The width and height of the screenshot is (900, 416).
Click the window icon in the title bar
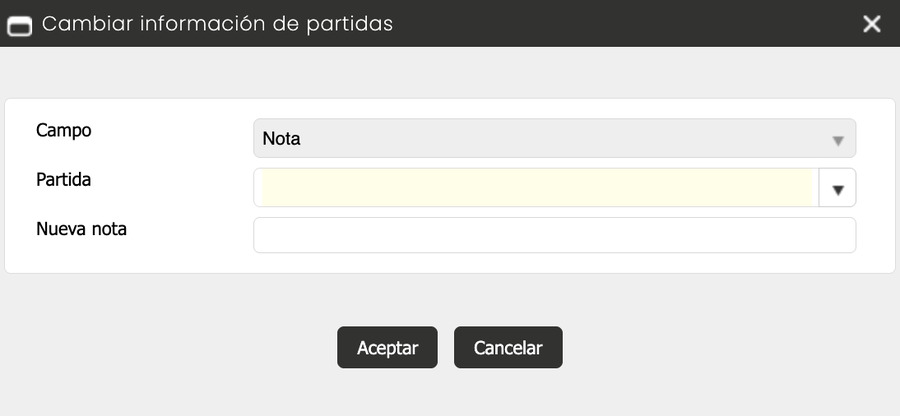[x=20, y=24]
